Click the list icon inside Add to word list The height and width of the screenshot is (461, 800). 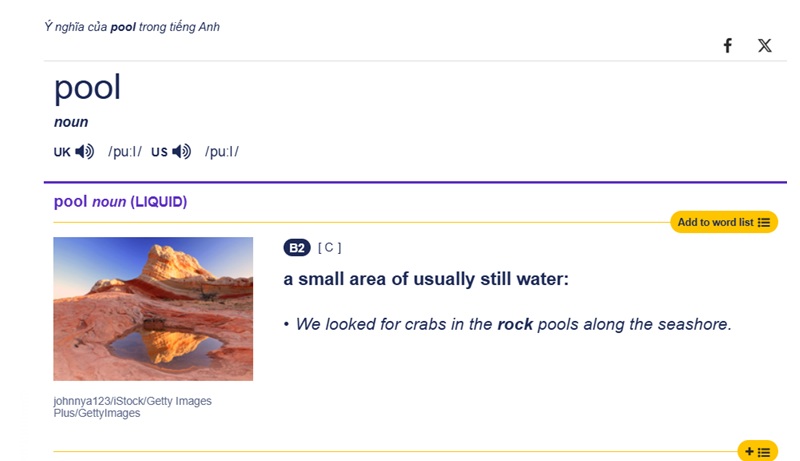click(764, 222)
